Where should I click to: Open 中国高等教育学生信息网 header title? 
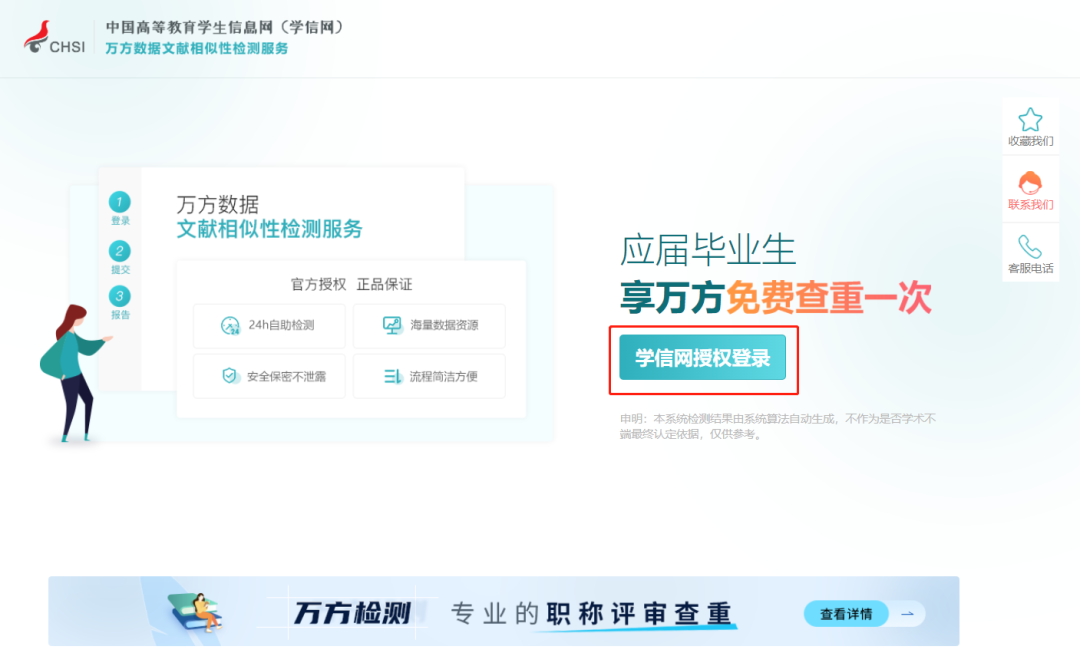(x=225, y=27)
